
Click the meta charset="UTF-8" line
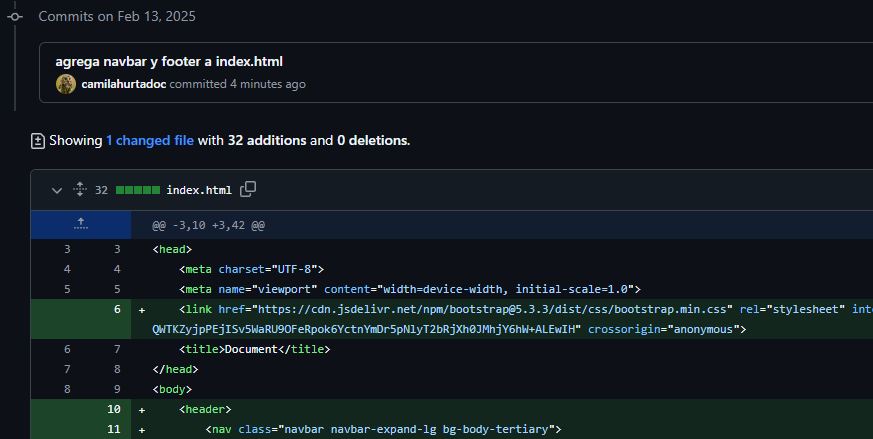[x=251, y=269]
